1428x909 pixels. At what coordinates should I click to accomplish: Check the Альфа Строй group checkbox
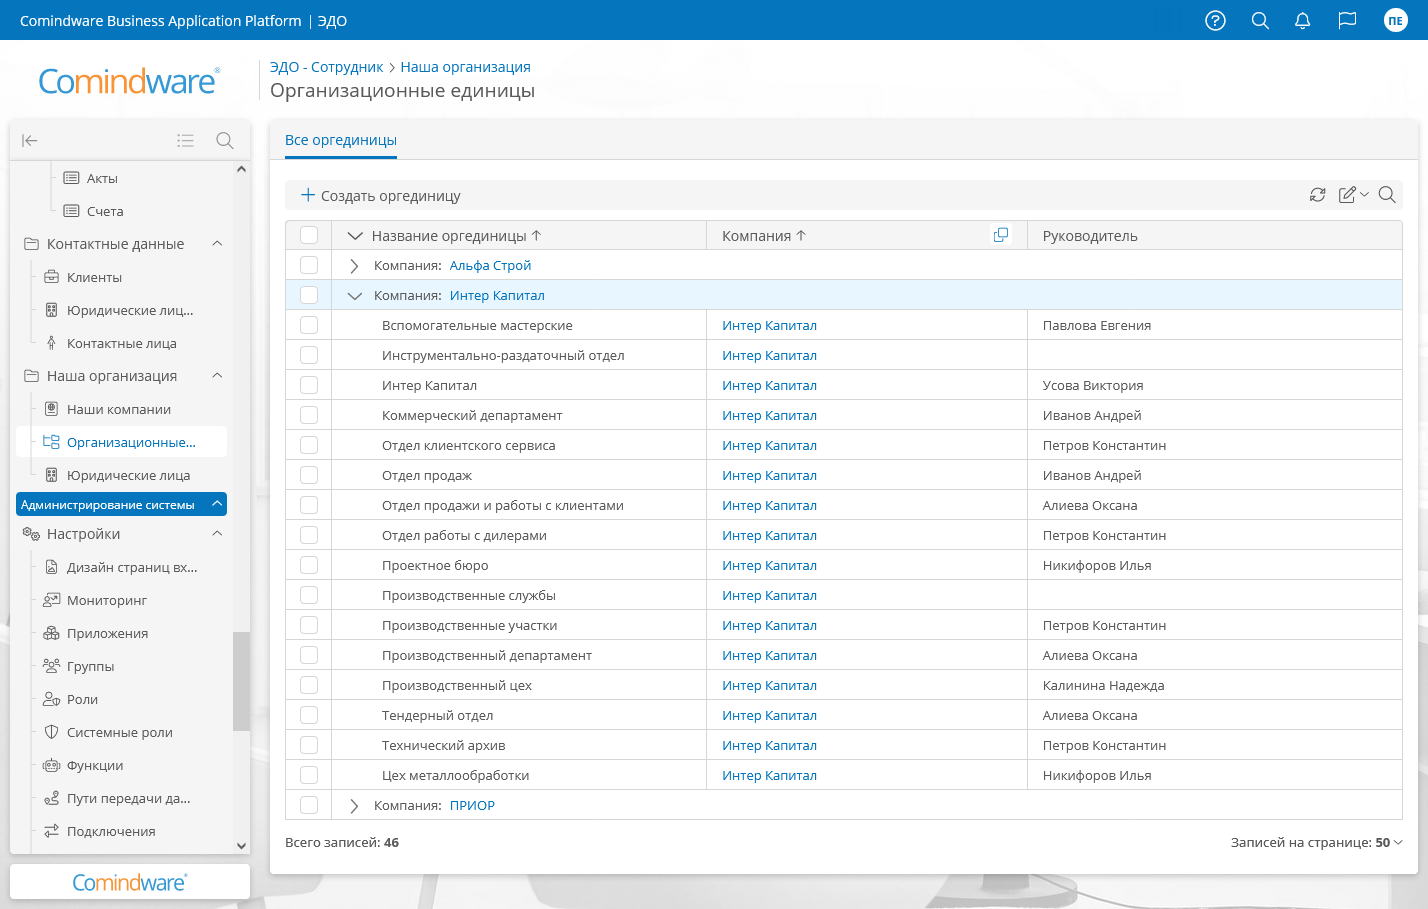point(309,265)
